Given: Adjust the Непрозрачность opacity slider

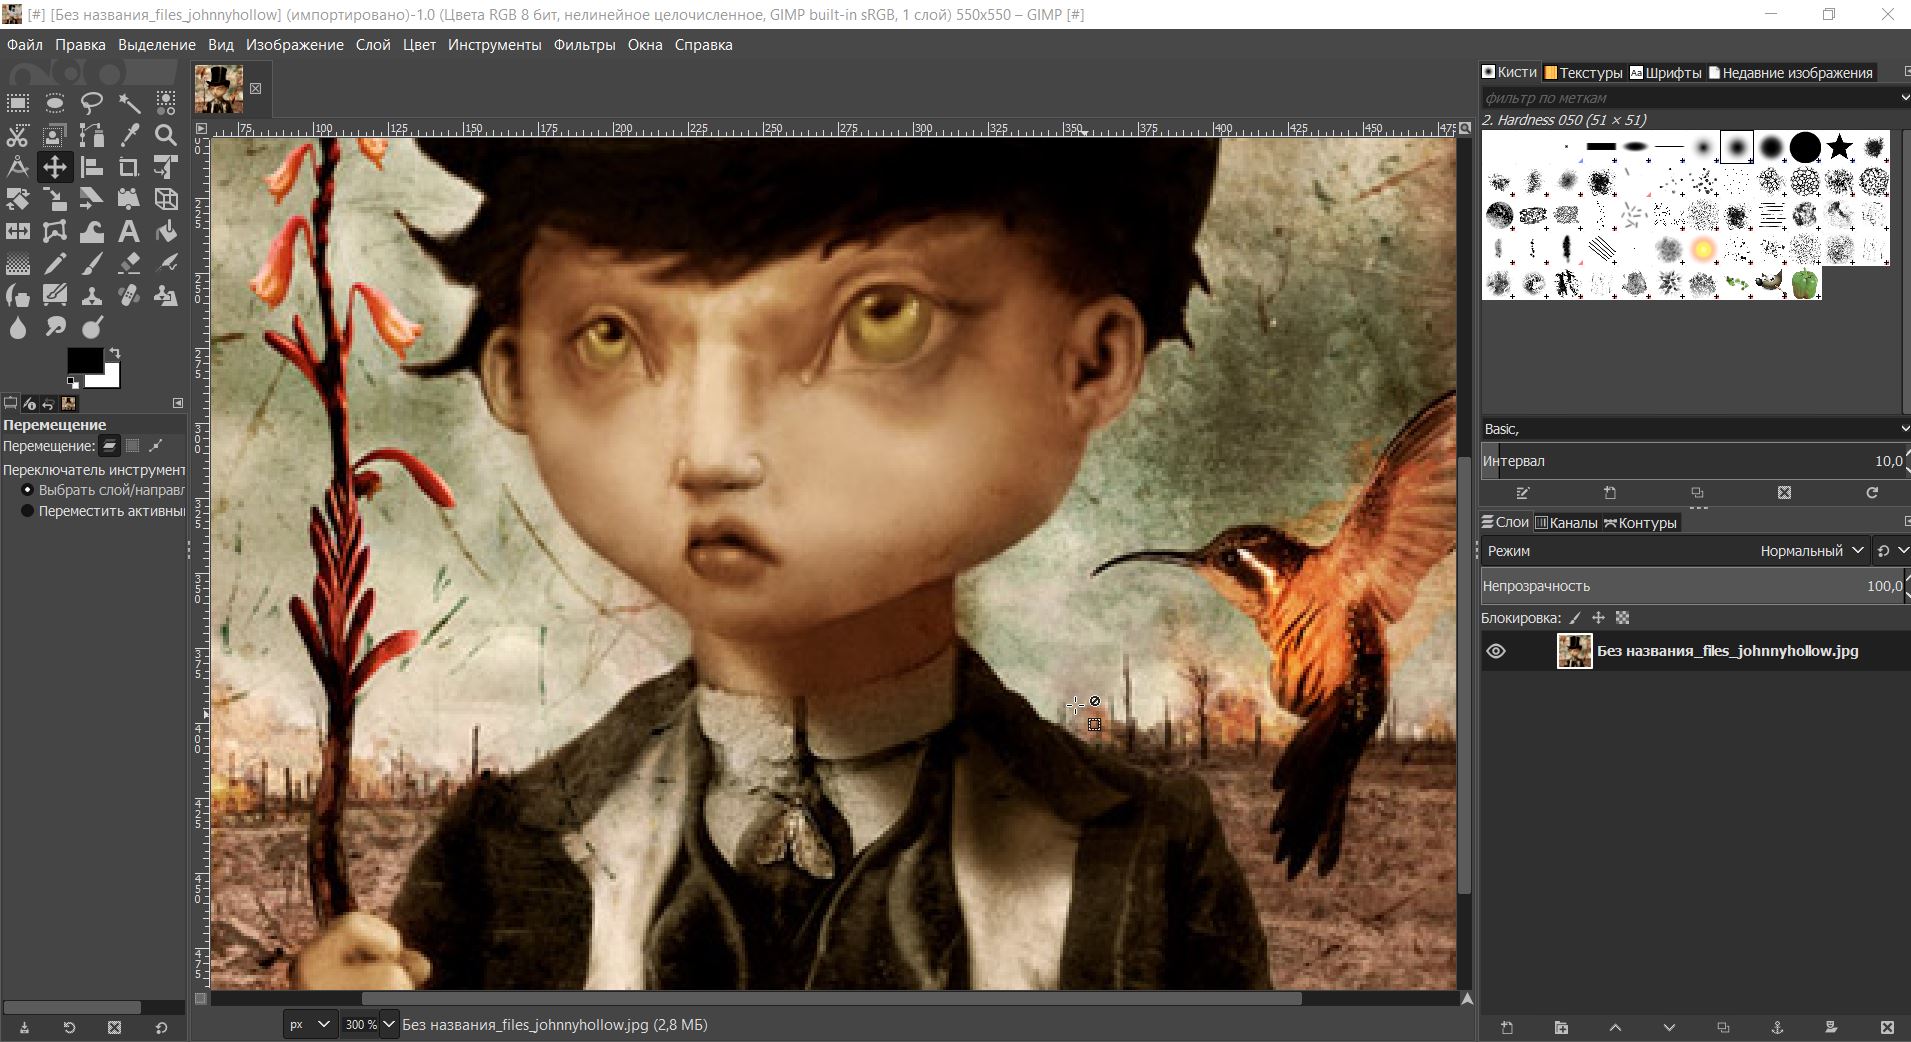Looking at the screenshot, I should pyautogui.click(x=1694, y=586).
